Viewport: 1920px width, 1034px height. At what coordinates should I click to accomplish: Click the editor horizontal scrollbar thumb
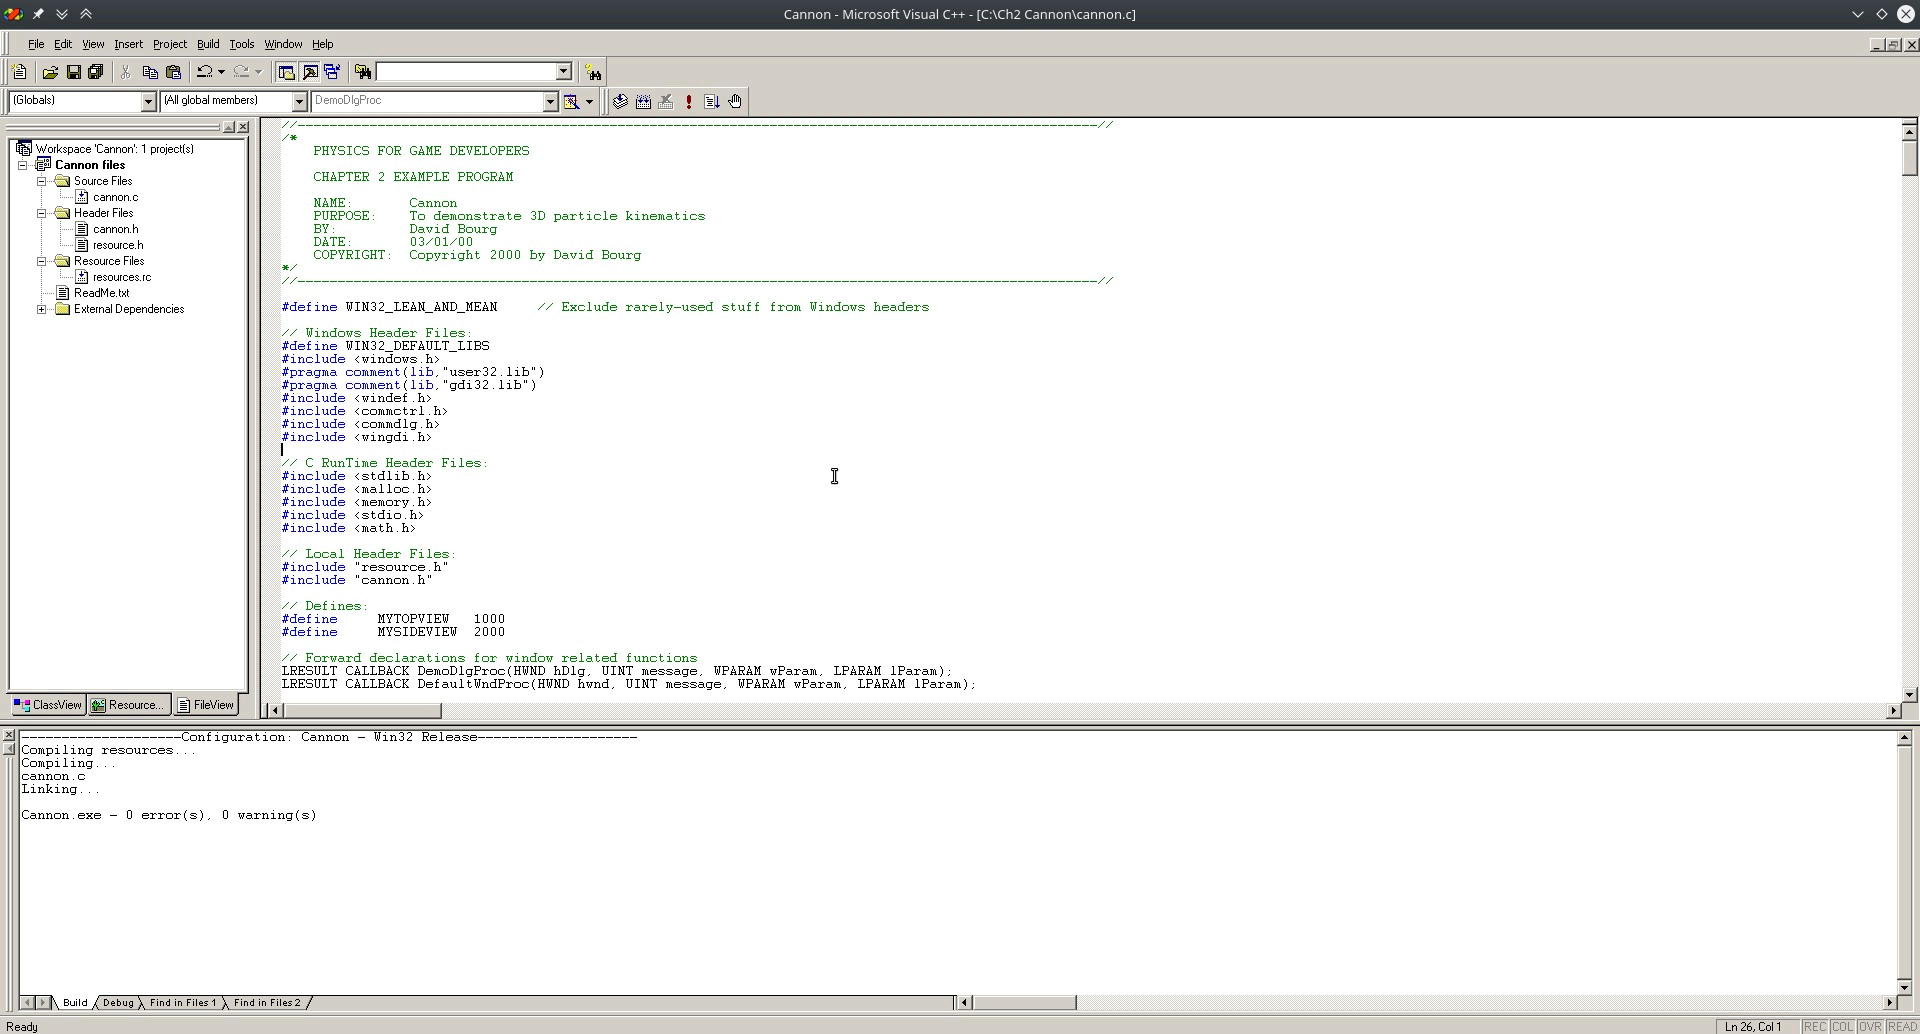point(362,710)
